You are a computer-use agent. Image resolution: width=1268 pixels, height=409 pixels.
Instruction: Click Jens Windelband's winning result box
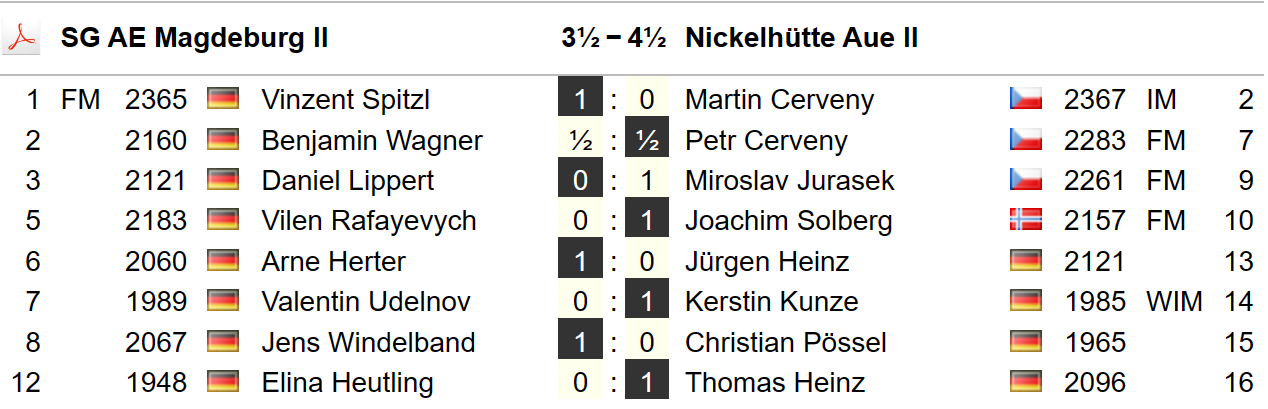[580, 342]
